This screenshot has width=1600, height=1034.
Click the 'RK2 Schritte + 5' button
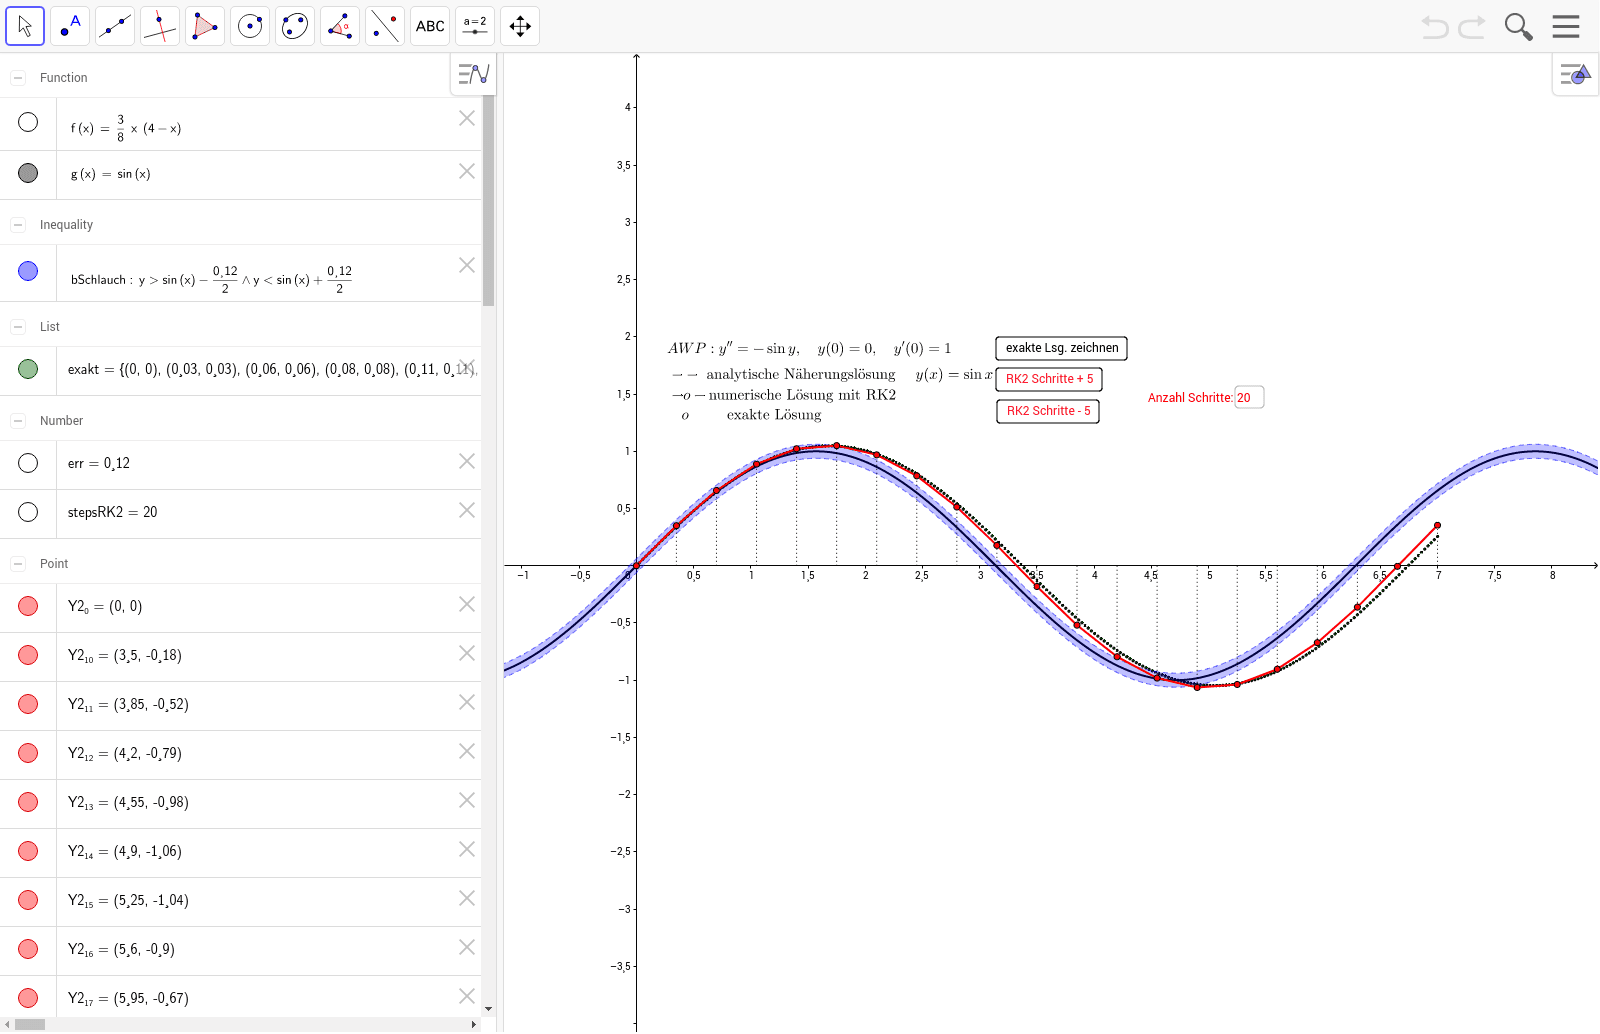(x=1050, y=379)
